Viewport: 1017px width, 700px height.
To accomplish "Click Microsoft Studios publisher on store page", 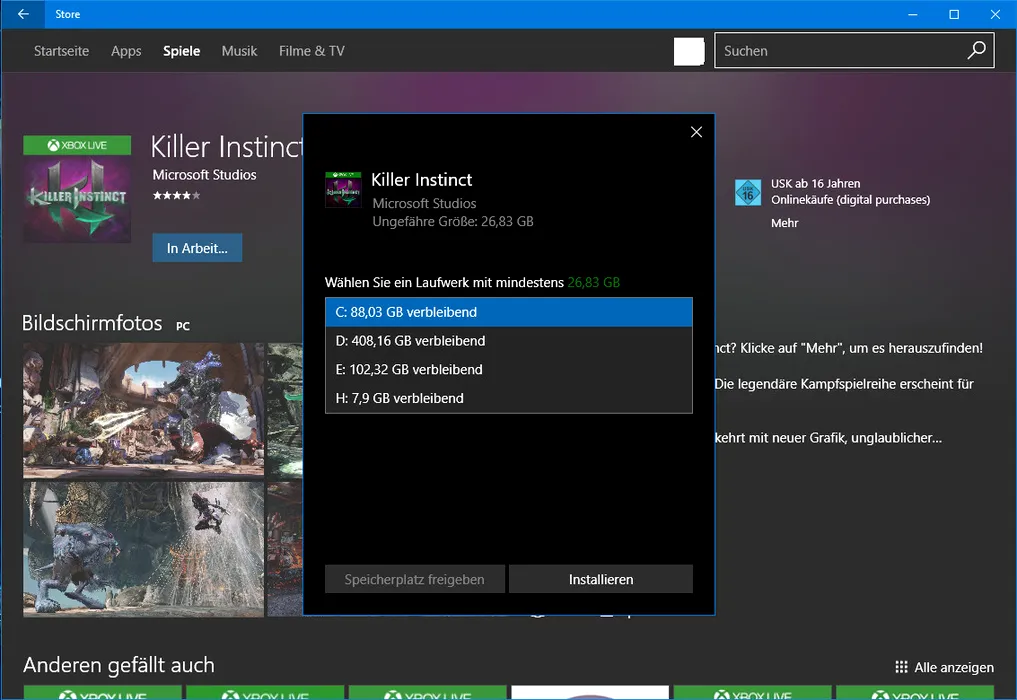I will click(204, 175).
